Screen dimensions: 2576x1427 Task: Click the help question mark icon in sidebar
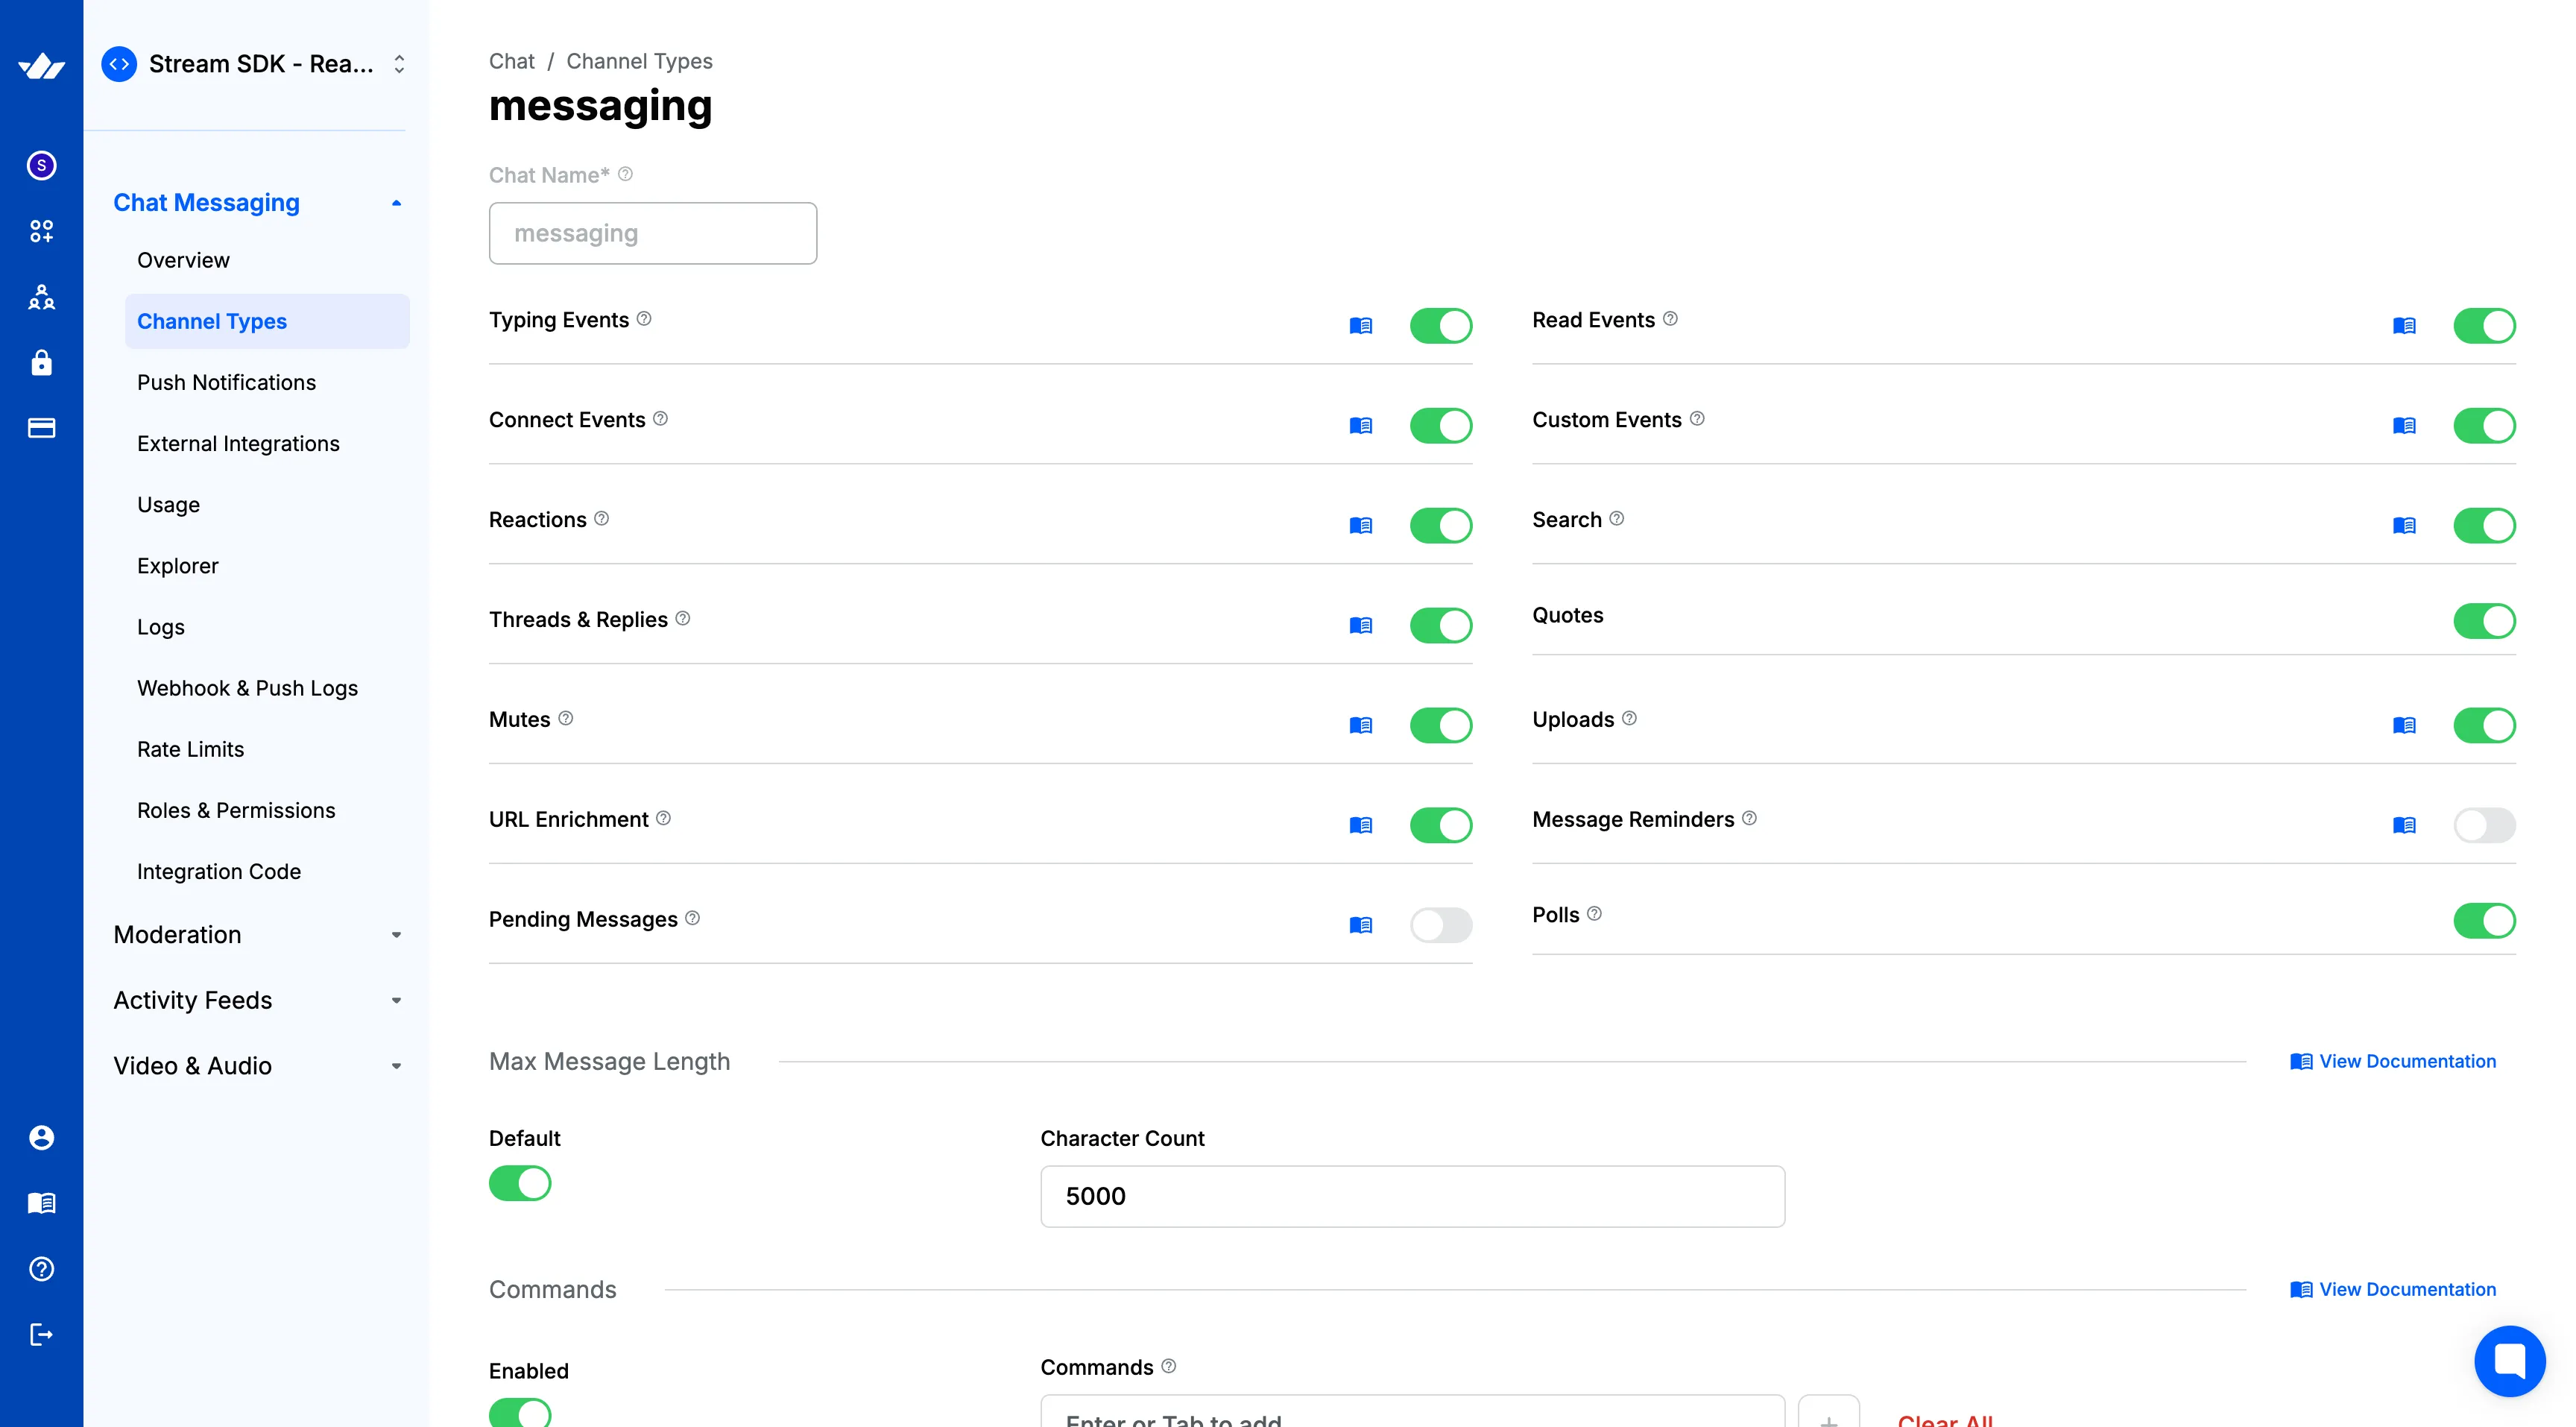pos(40,1268)
